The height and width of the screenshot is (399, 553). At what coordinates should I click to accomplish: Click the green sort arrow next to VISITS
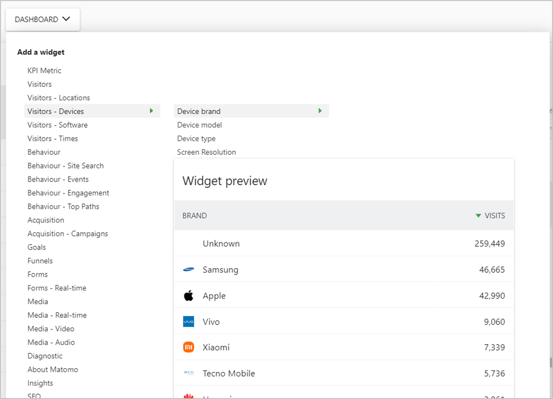pyautogui.click(x=478, y=216)
